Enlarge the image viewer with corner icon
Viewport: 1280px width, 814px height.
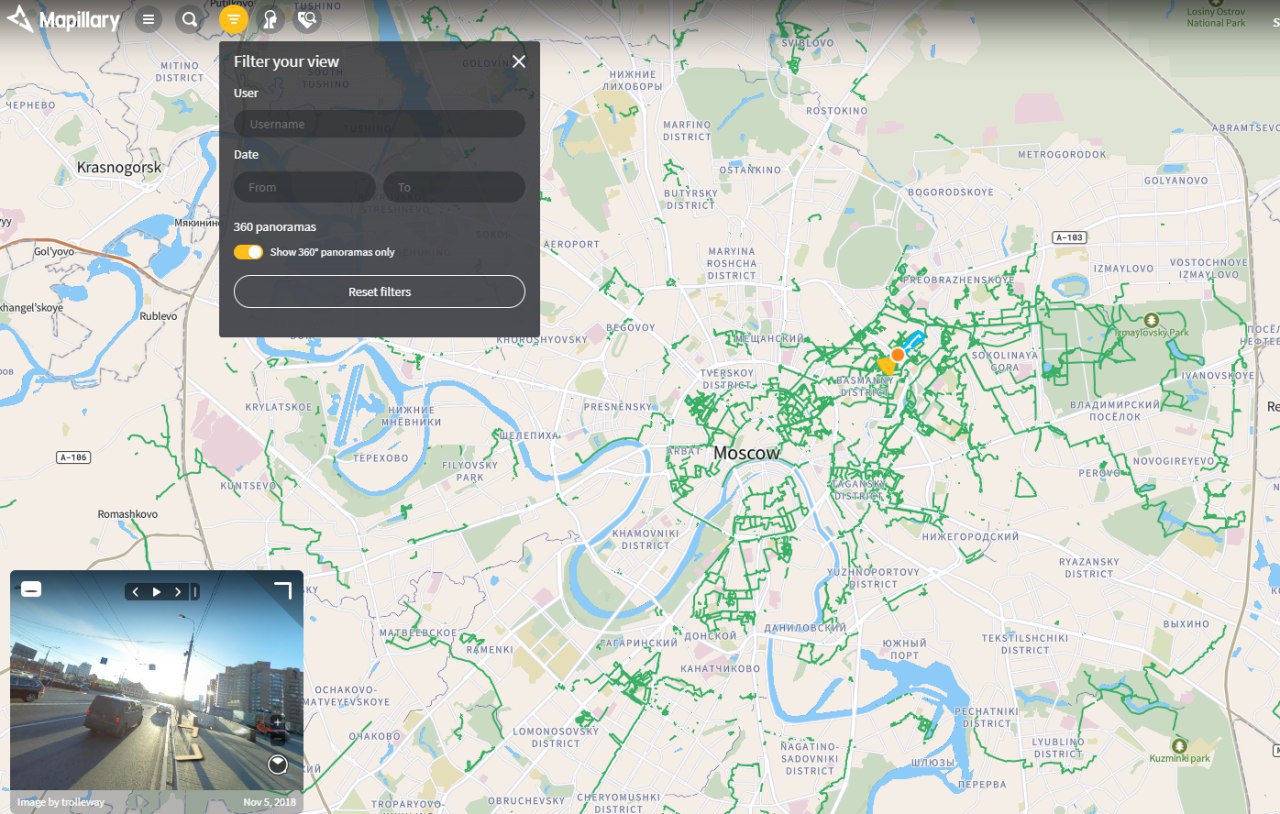[x=283, y=589]
